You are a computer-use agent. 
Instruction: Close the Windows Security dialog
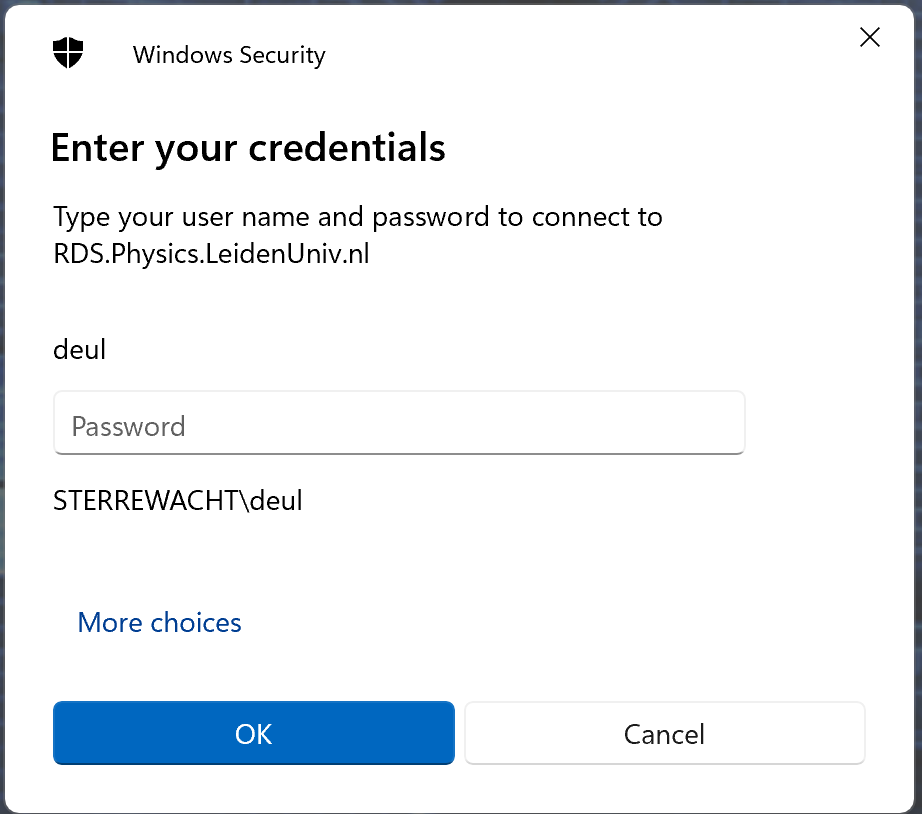(x=870, y=38)
